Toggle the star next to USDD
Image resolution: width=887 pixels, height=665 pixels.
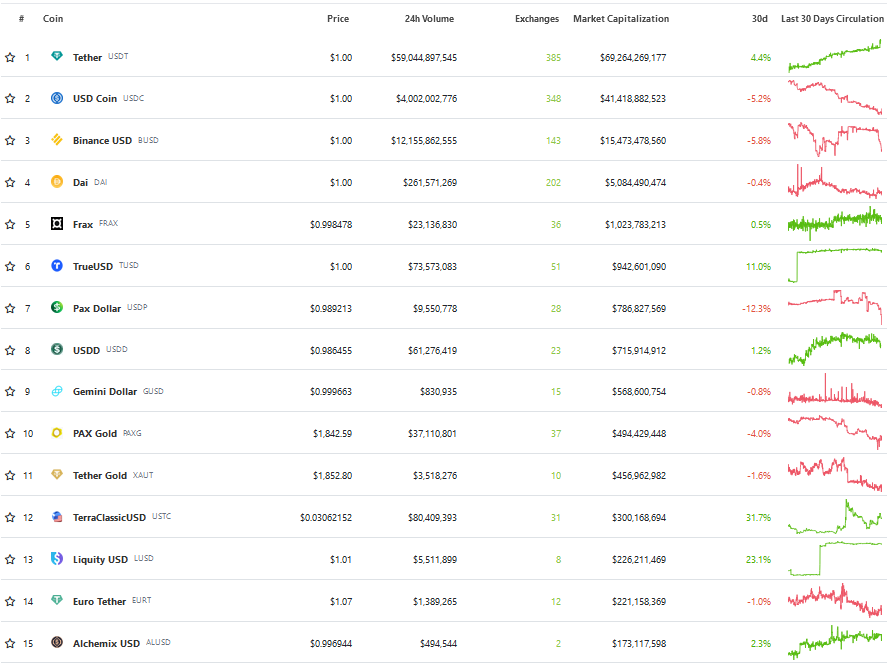(x=10, y=351)
